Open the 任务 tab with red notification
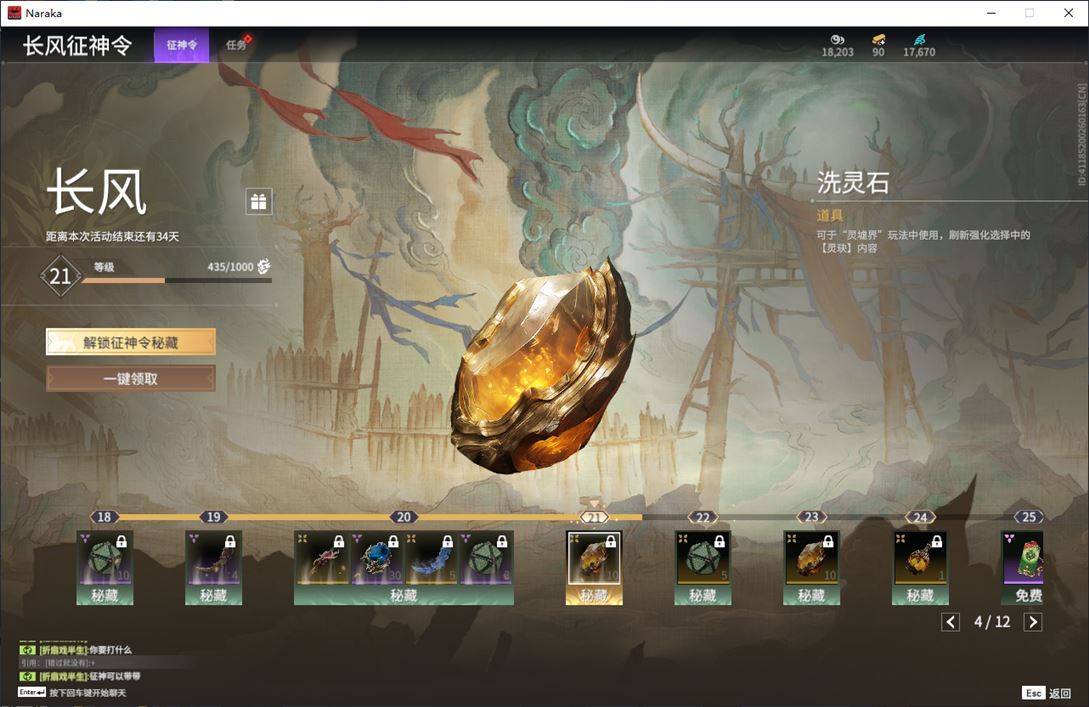This screenshot has height=707, width=1089. [x=237, y=45]
